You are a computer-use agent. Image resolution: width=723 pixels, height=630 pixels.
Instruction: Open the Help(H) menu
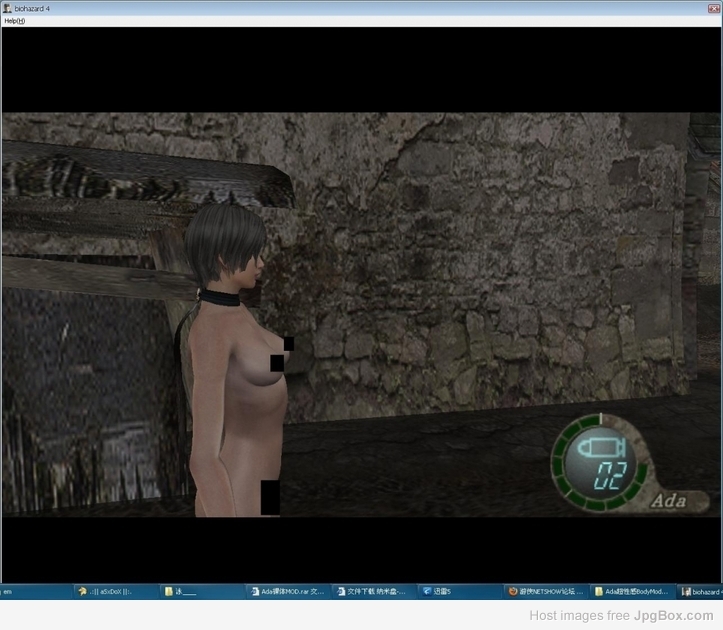pyautogui.click(x=14, y=21)
